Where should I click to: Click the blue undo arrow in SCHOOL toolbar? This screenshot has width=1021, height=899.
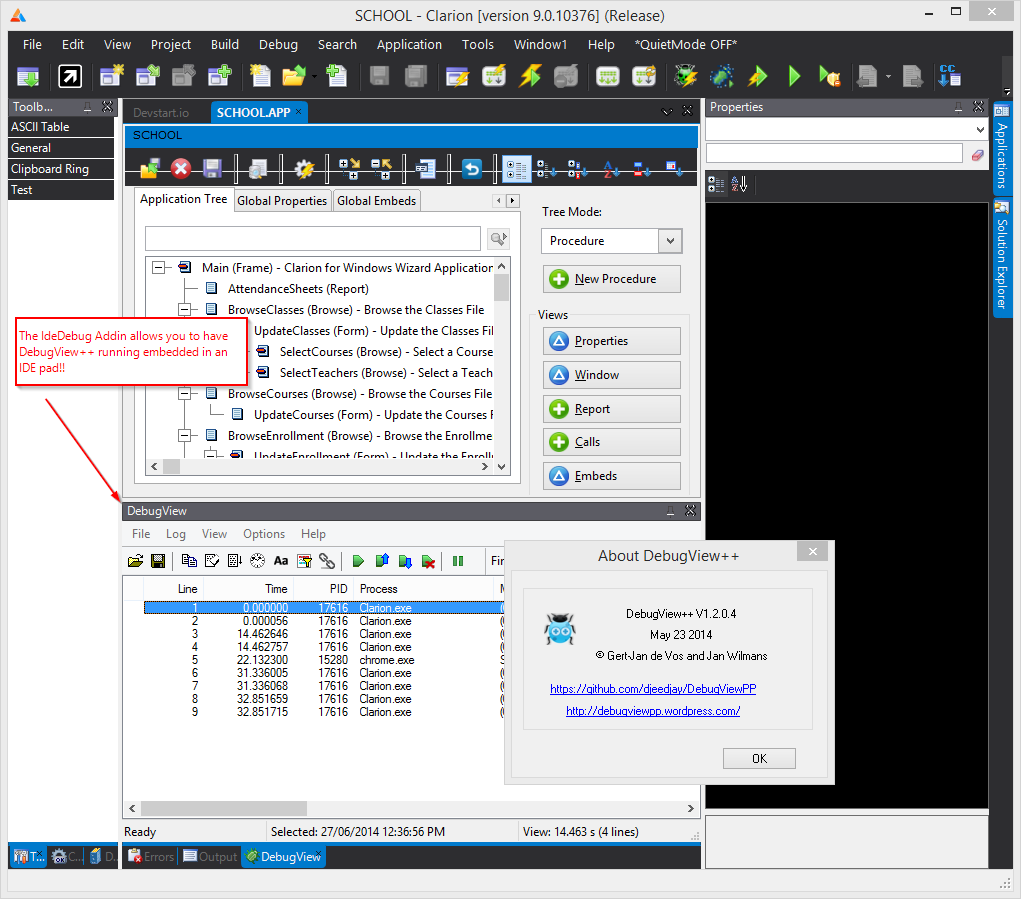click(472, 169)
